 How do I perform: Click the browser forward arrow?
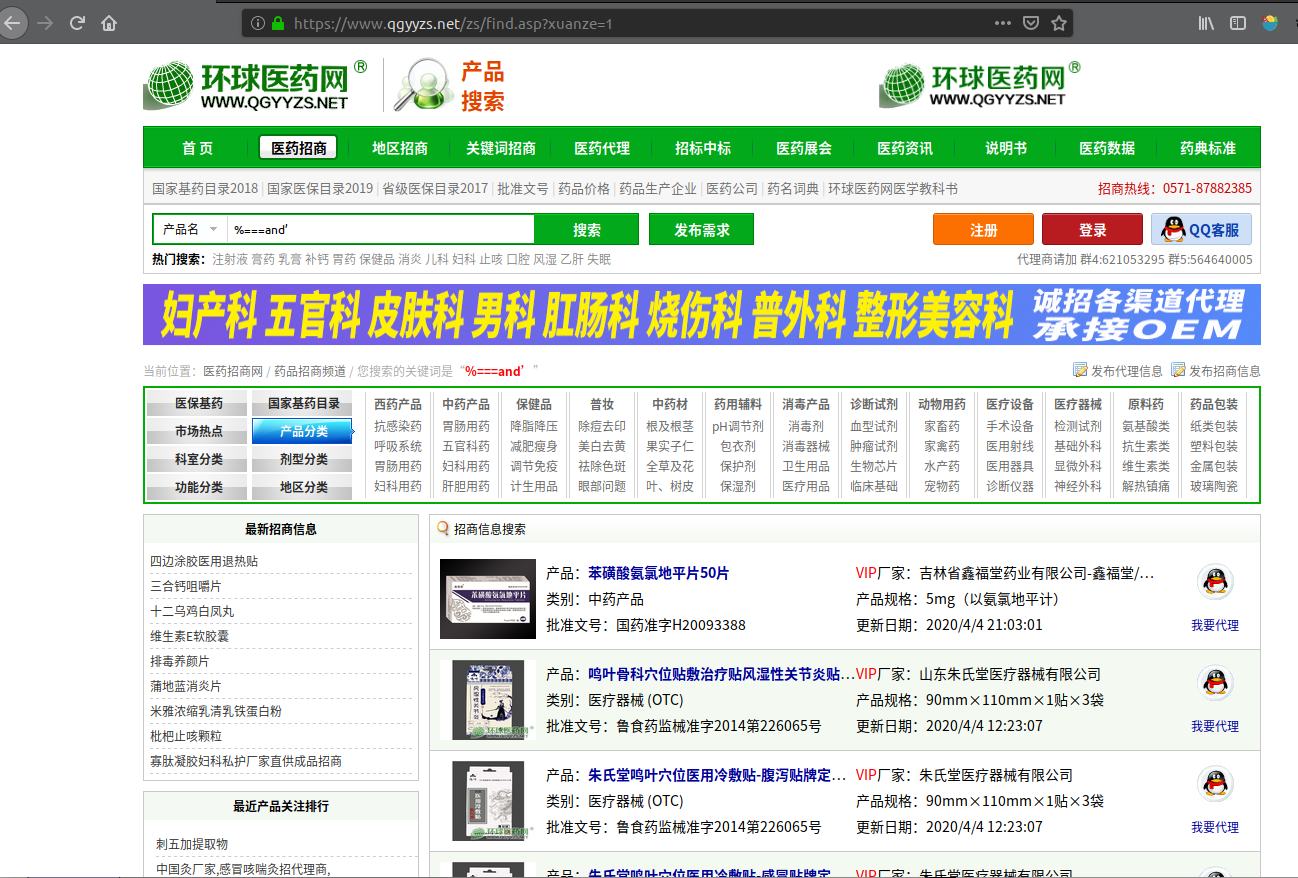pyautogui.click(x=44, y=23)
